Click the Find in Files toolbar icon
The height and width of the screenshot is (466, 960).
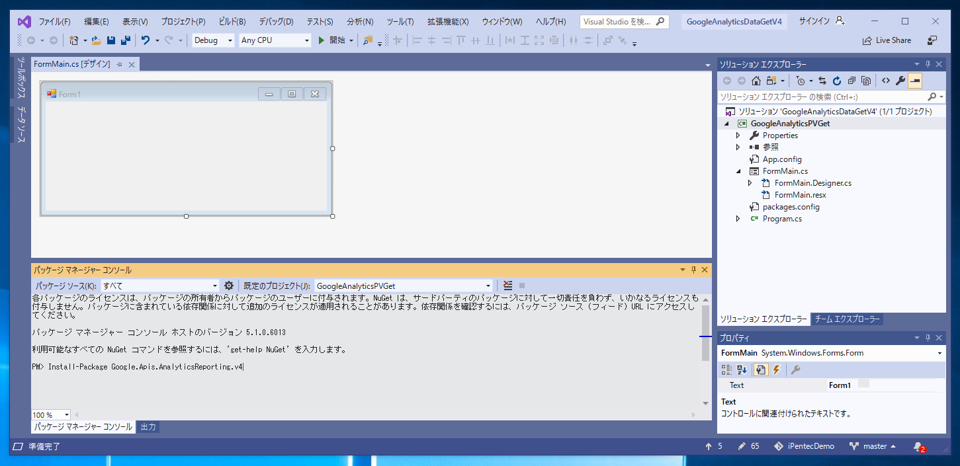[368, 40]
